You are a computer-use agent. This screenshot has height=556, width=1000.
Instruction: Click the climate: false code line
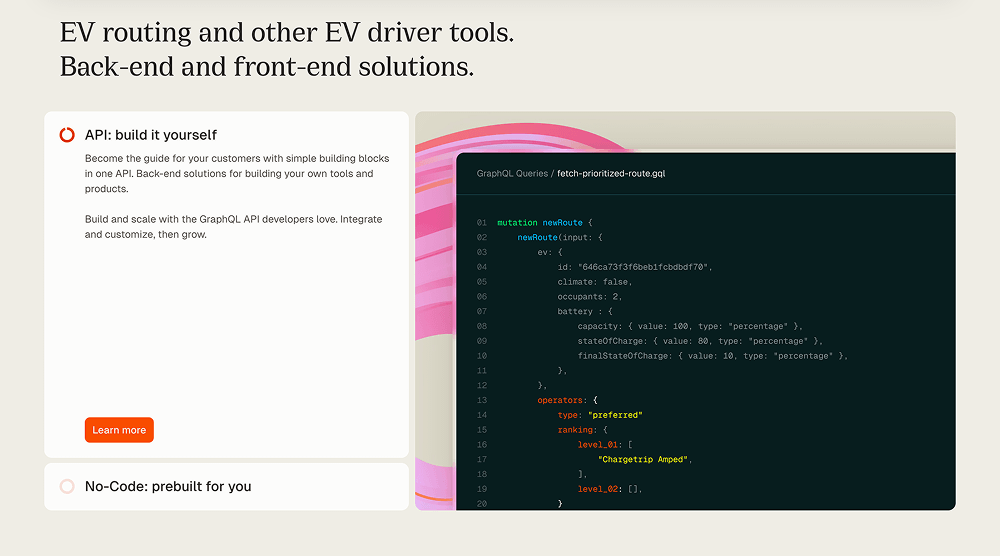[x=594, y=282]
